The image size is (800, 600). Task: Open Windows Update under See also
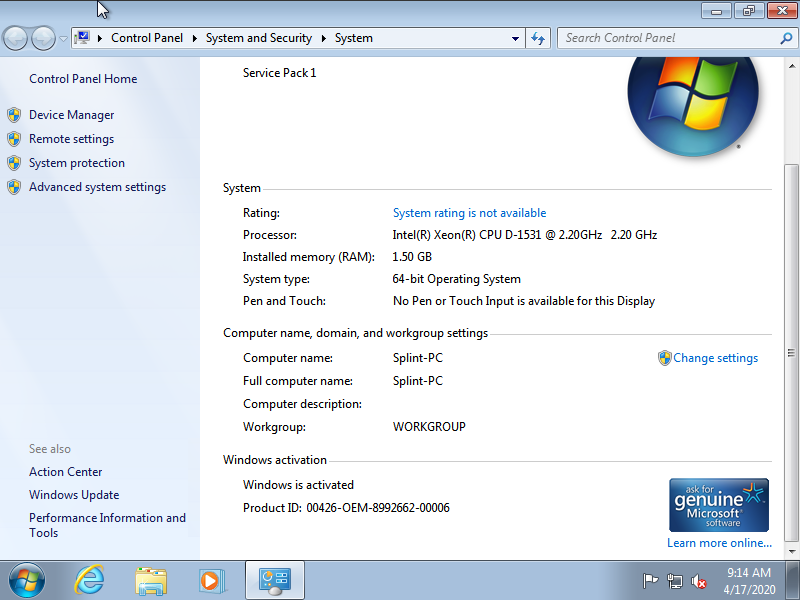[74, 494]
